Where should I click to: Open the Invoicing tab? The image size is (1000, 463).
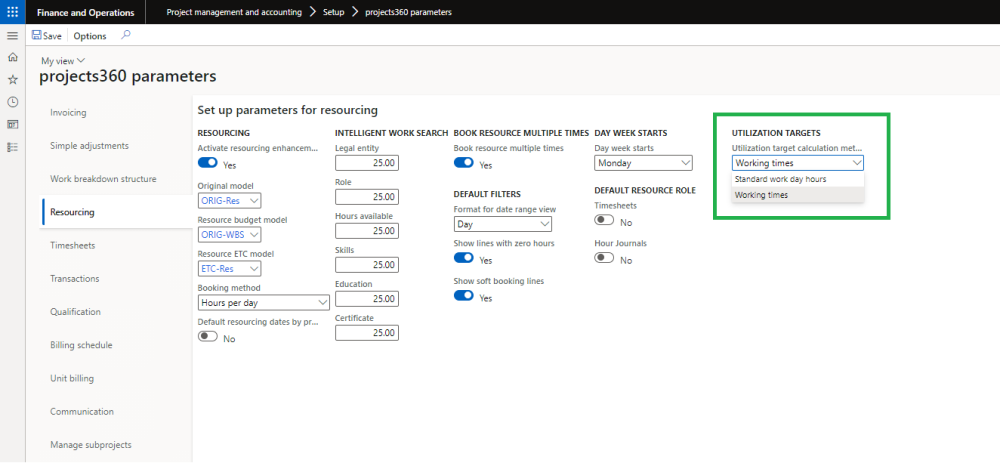coord(68,112)
